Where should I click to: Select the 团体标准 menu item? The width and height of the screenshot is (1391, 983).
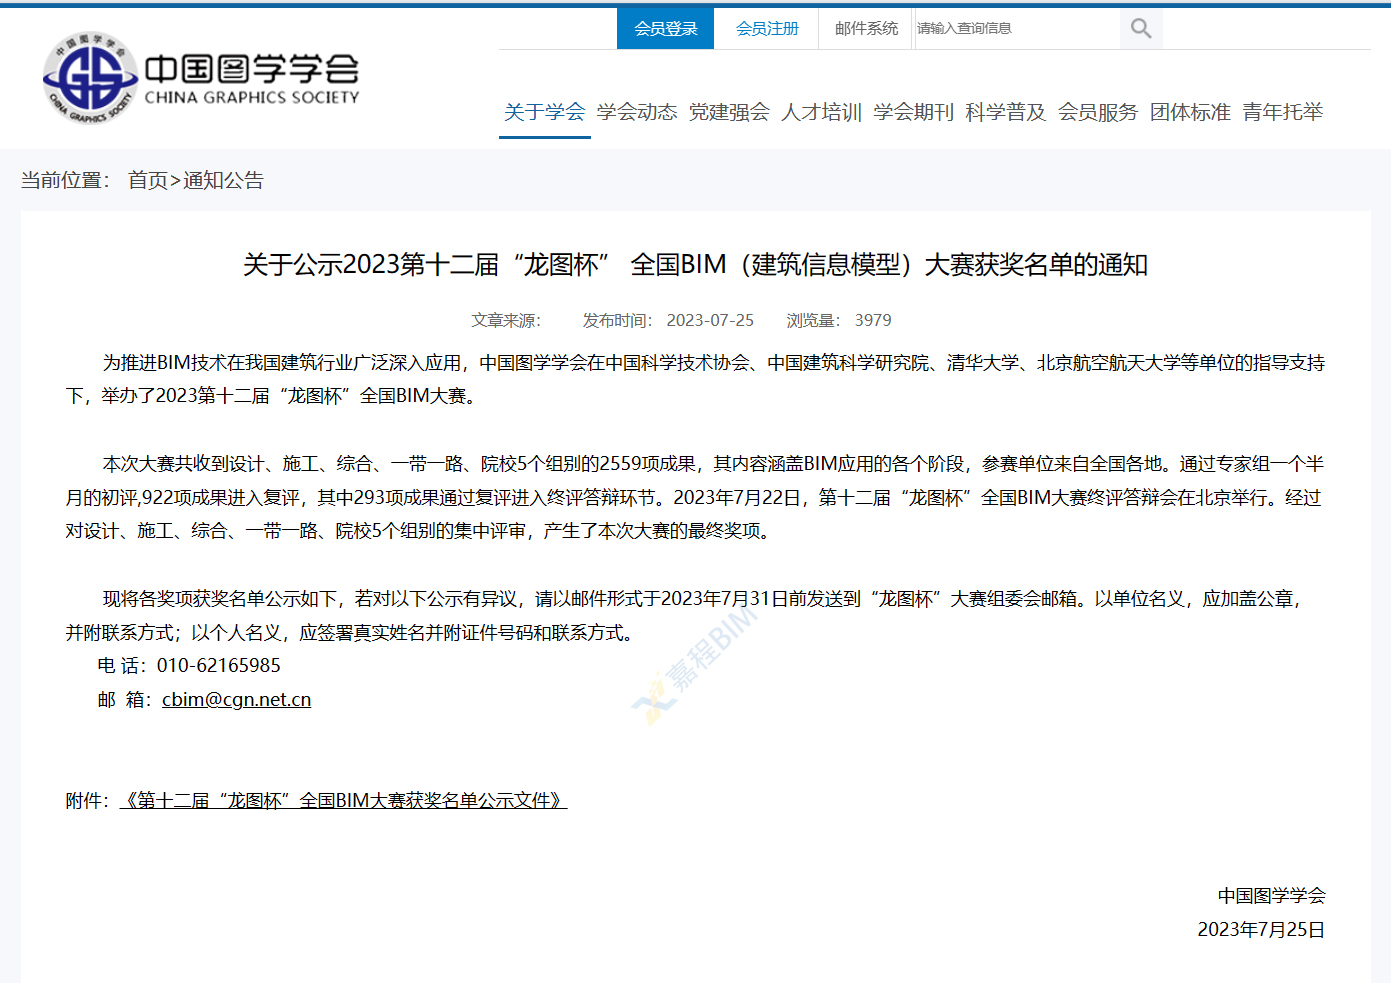(x=1190, y=112)
